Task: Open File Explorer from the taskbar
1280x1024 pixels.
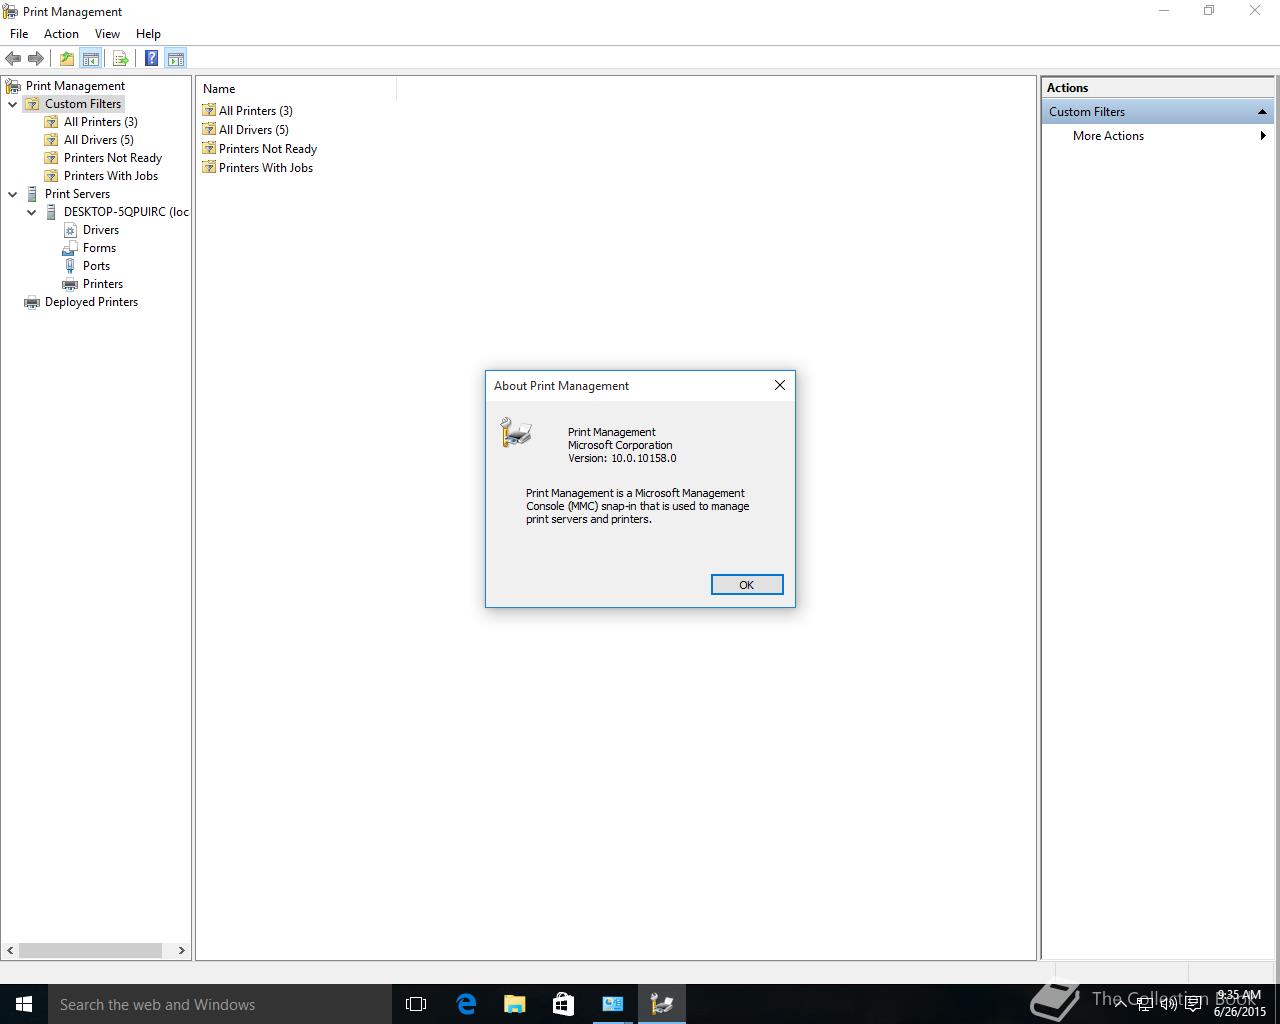Action: tap(514, 1004)
